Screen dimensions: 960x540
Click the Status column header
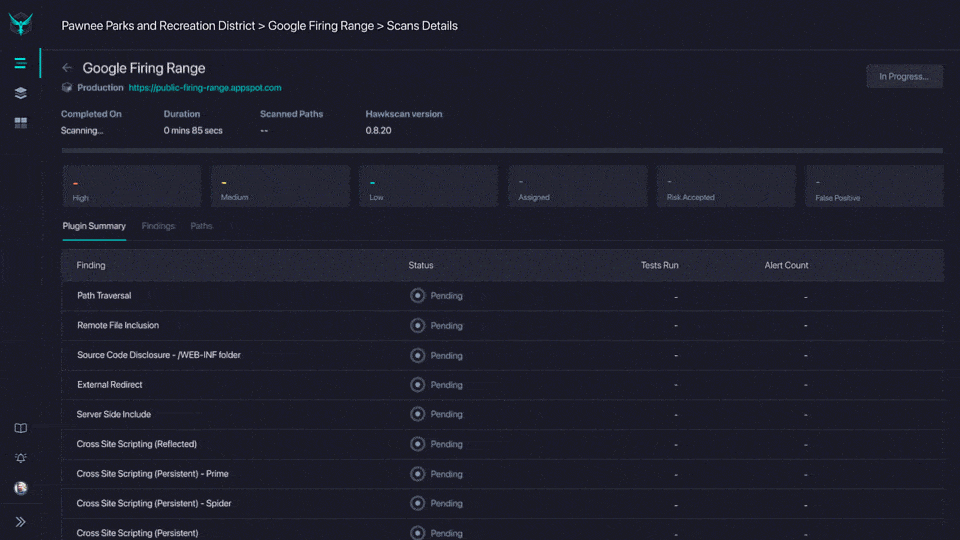pyautogui.click(x=421, y=265)
